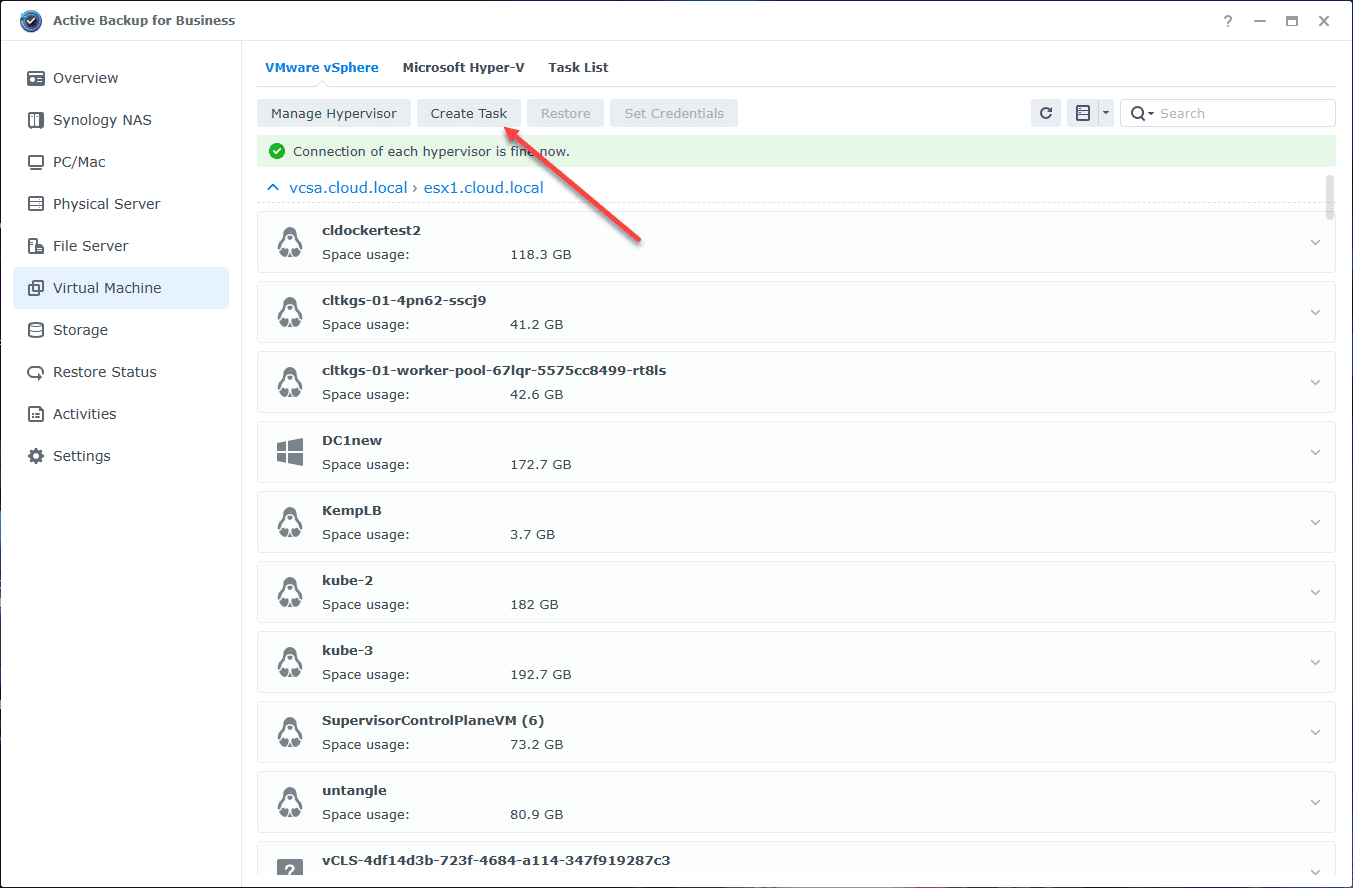Viewport: 1353px width, 888px height.
Task: Select the kube-3 VM name
Action: point(347,650)
